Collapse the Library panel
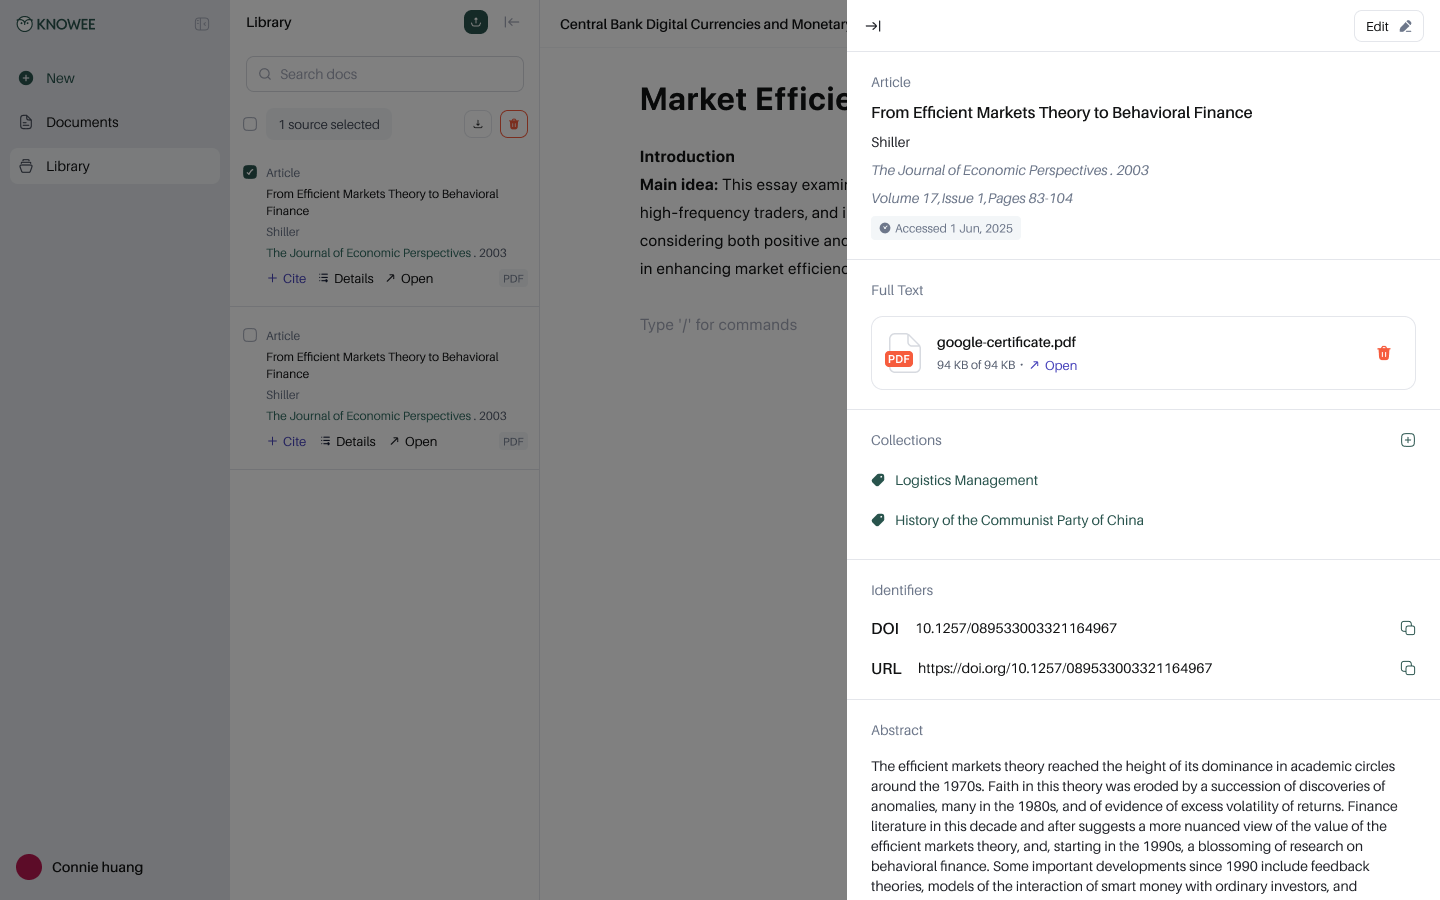This screenshot has height=900, width=1440. pyautogui.click(x=512, y=22)
